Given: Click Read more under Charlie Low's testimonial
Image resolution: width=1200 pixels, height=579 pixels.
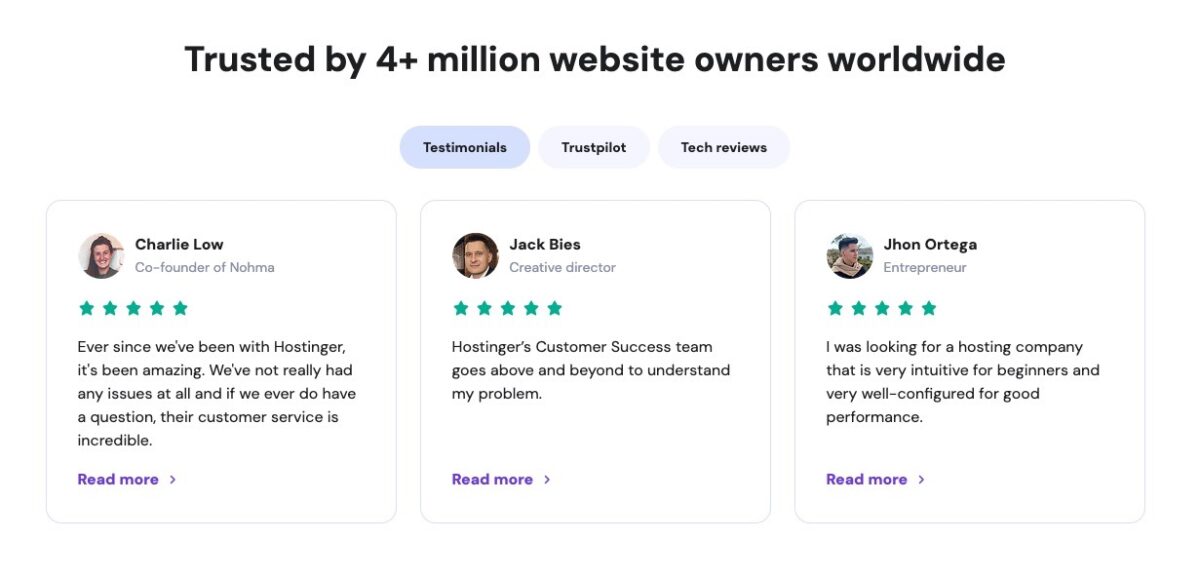Looking at the screenshot, I should click(119, 479).
